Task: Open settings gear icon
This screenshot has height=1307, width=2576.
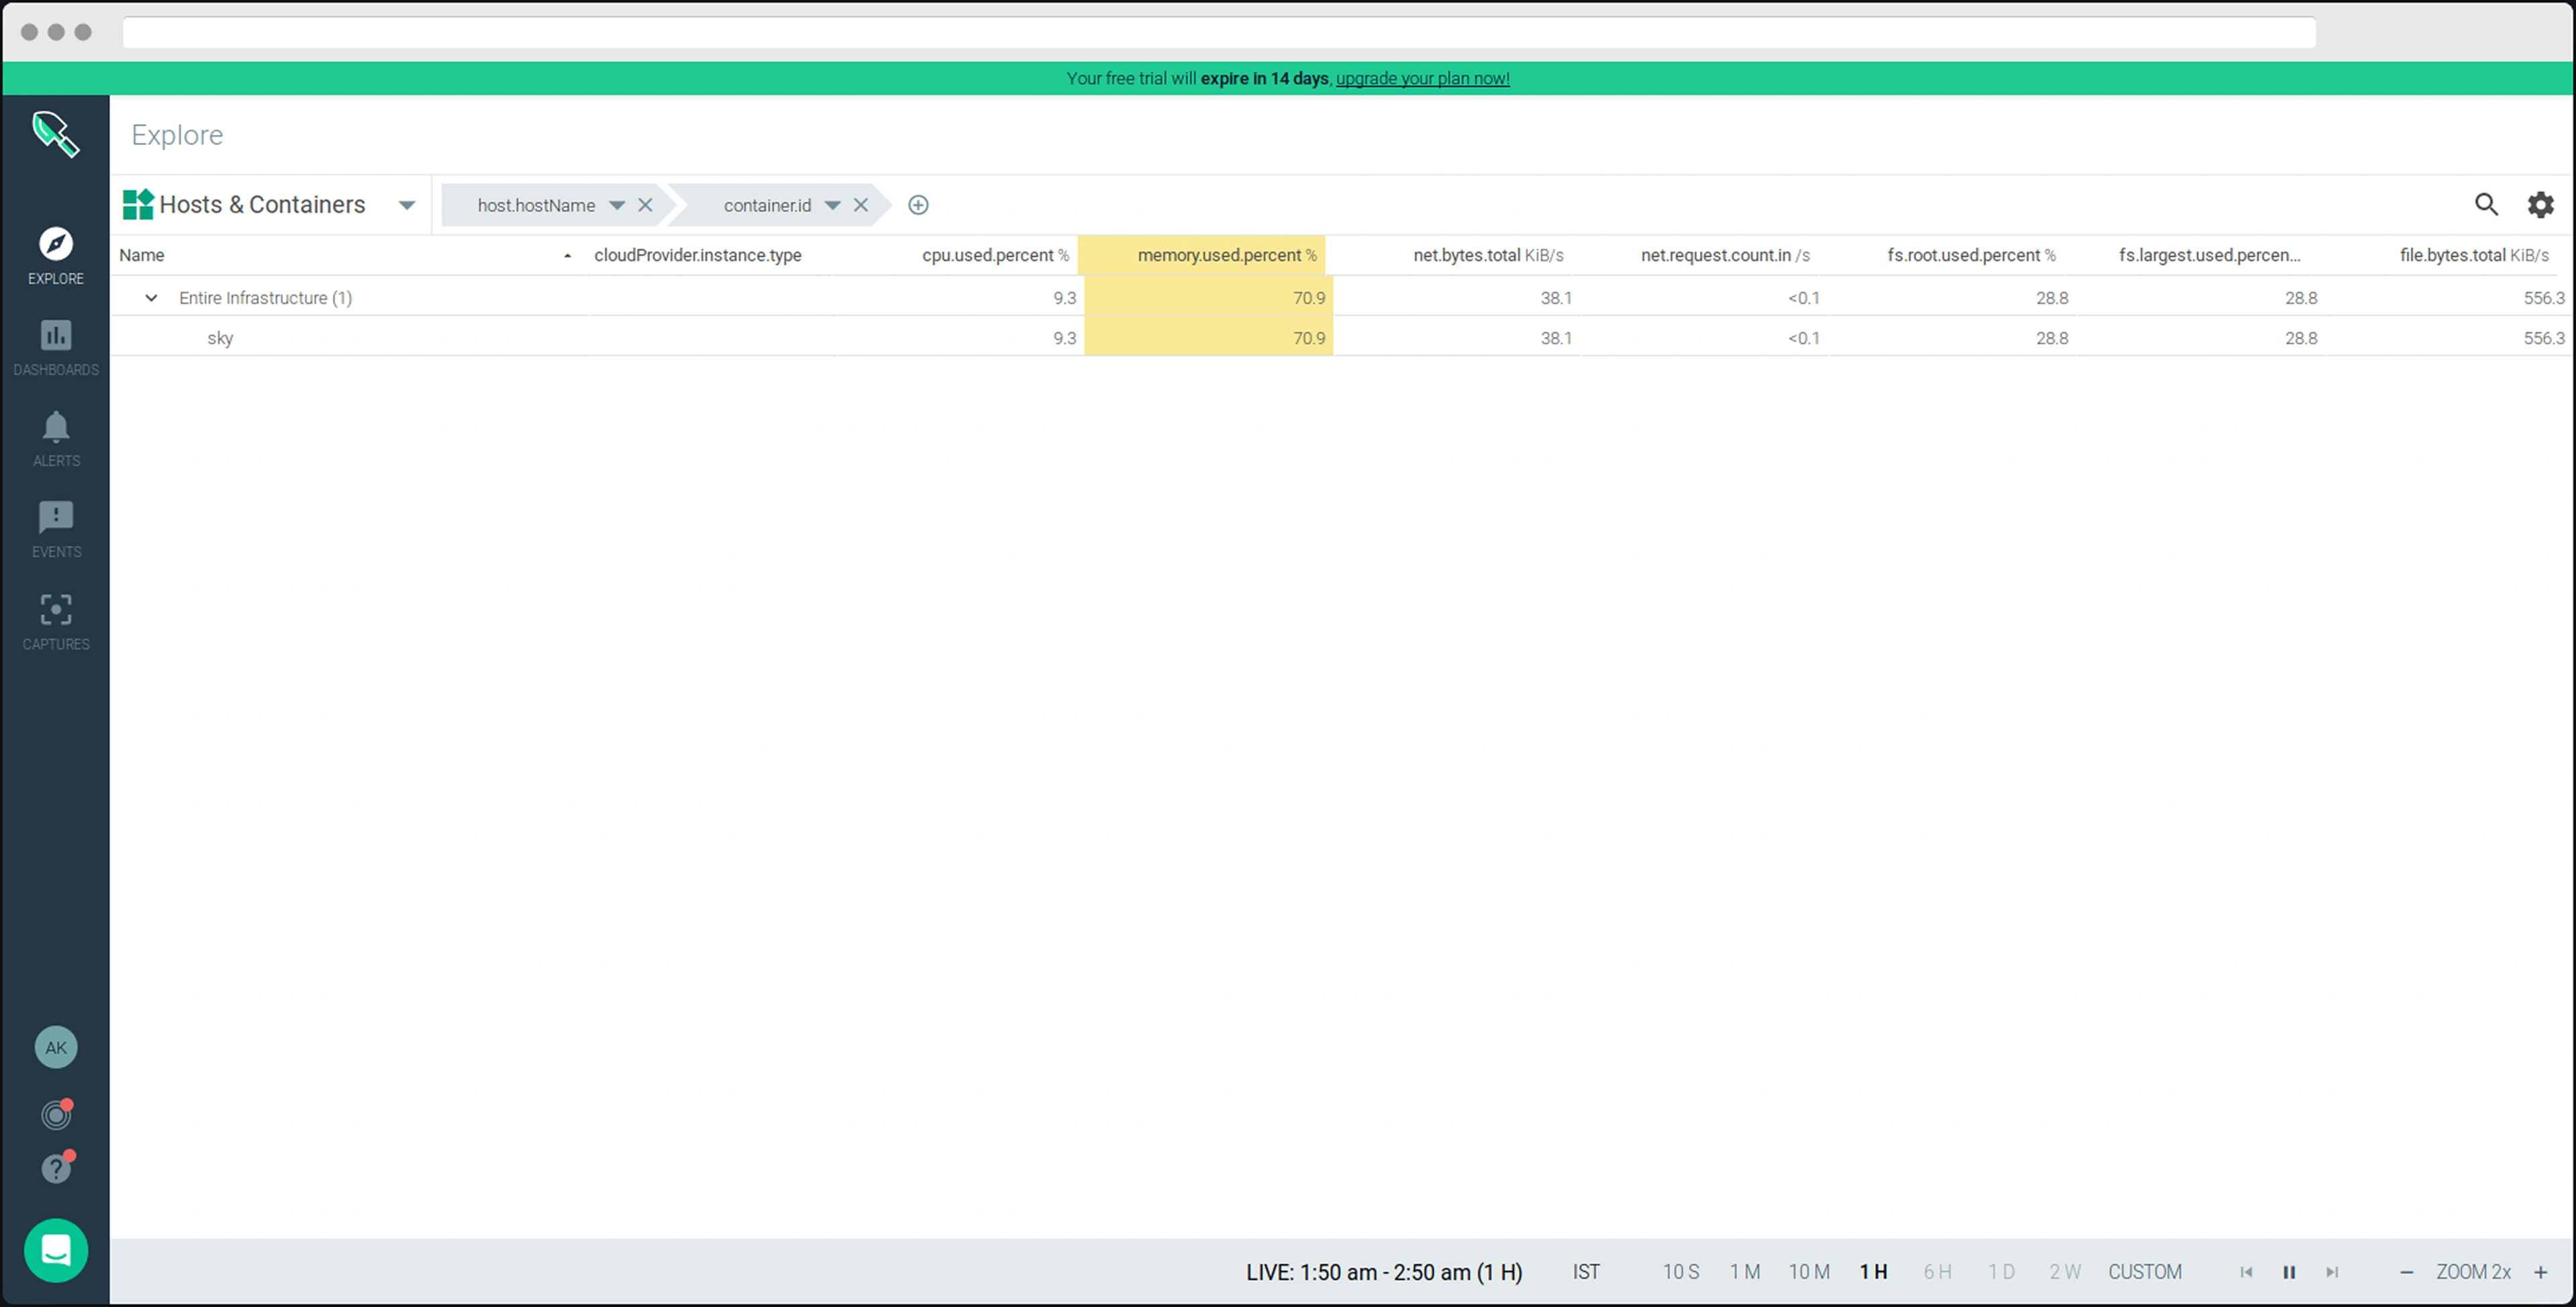Action: (x=2540, y=205)
